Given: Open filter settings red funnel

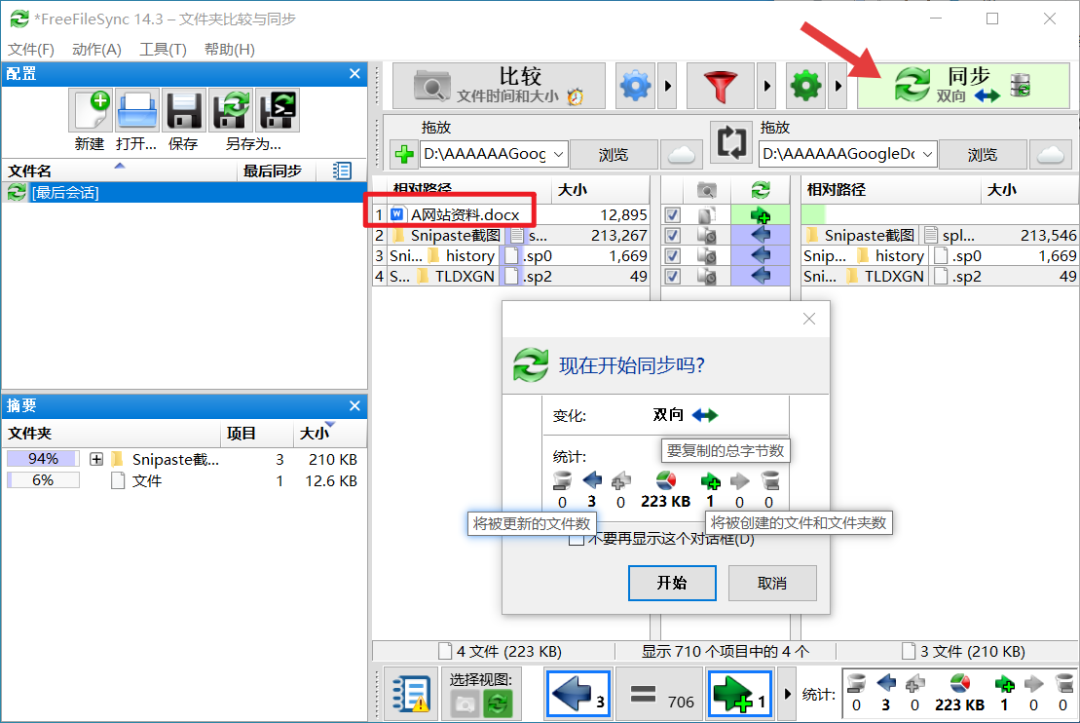Looking at the screenshot, I should [720, 86].
